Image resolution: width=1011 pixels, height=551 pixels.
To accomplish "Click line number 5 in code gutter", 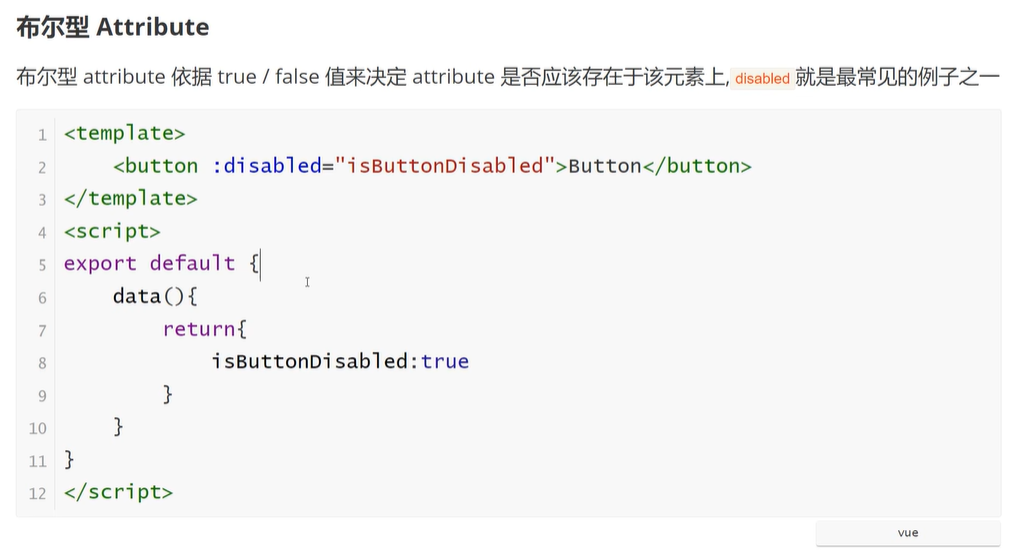I will [x=42, y=265].
